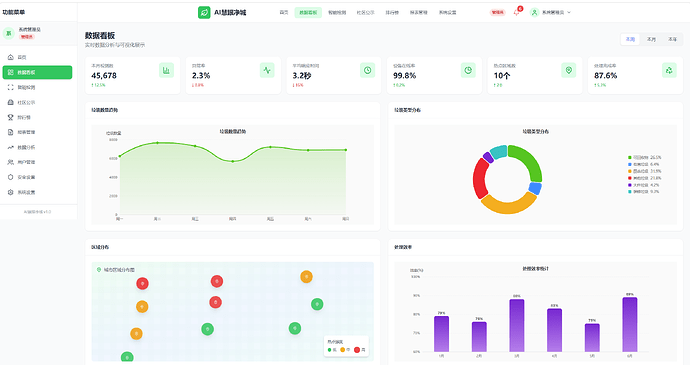Click the red segment of the donut chart
690x365 pixels.
point(480,178)
